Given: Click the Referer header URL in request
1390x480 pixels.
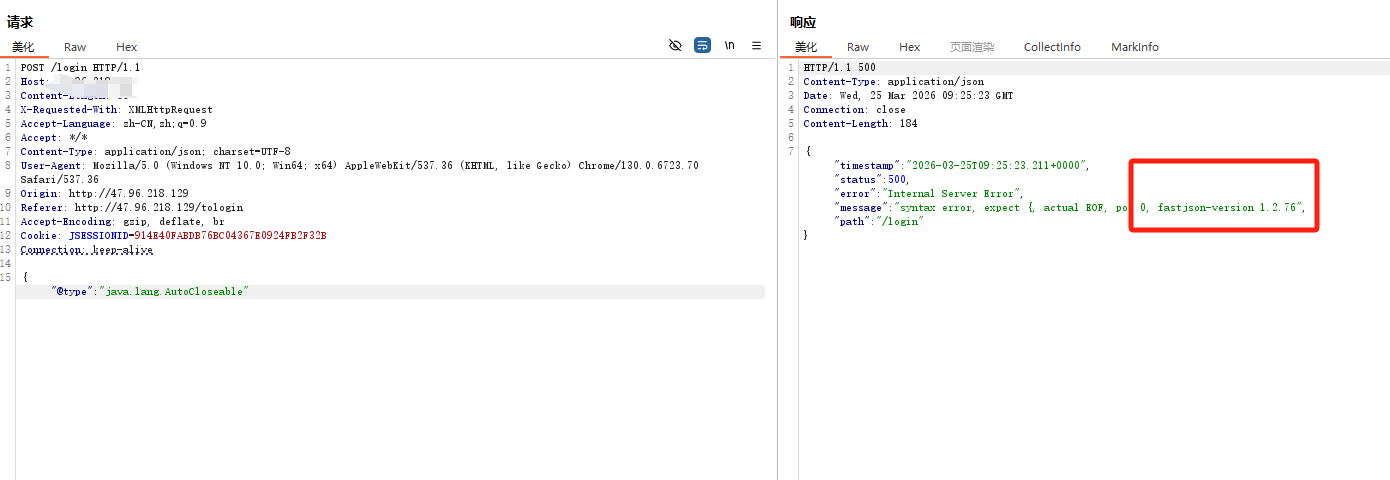Looking at the screenshot, I should tap(158, 208).
